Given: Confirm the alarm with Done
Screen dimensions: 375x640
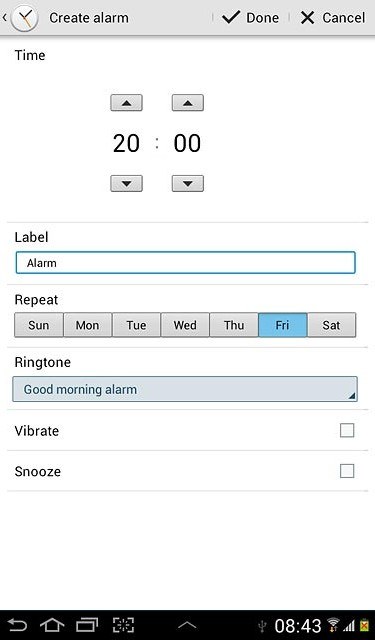Looking at the screenshot, I should (251, 18).
